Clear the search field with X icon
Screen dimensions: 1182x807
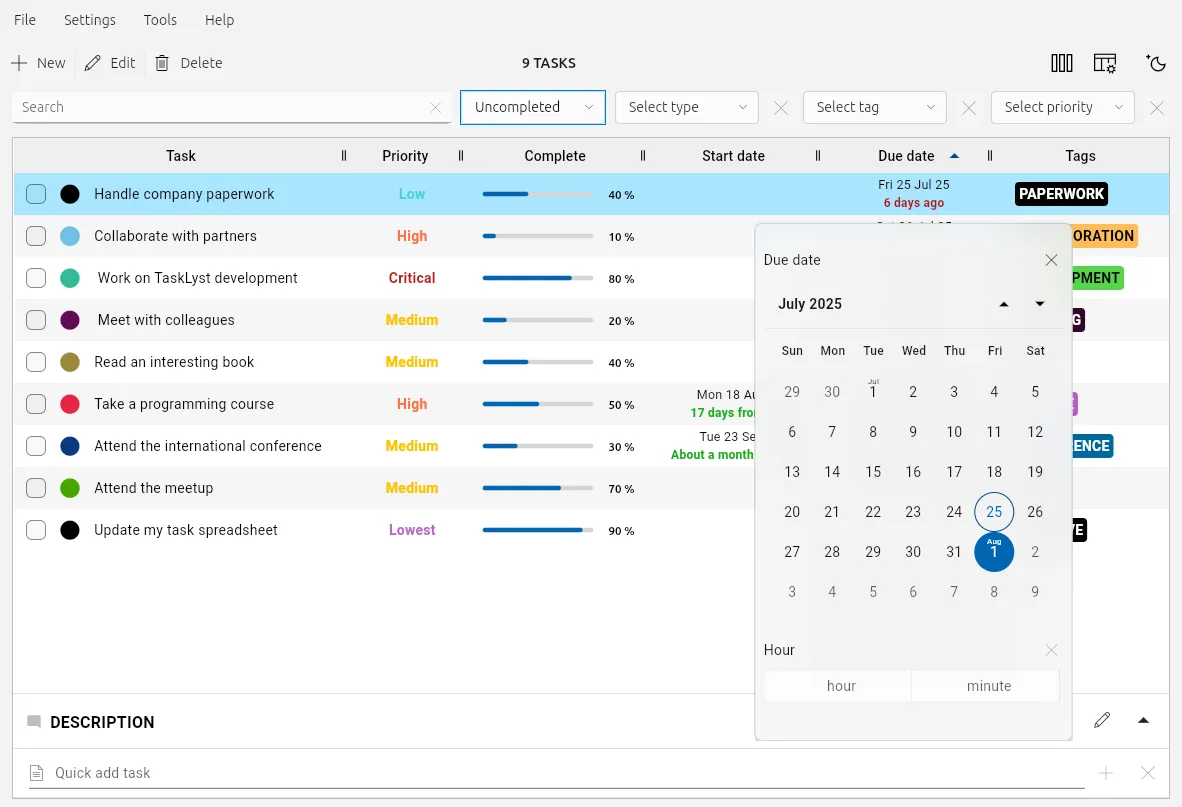point(435,108)
